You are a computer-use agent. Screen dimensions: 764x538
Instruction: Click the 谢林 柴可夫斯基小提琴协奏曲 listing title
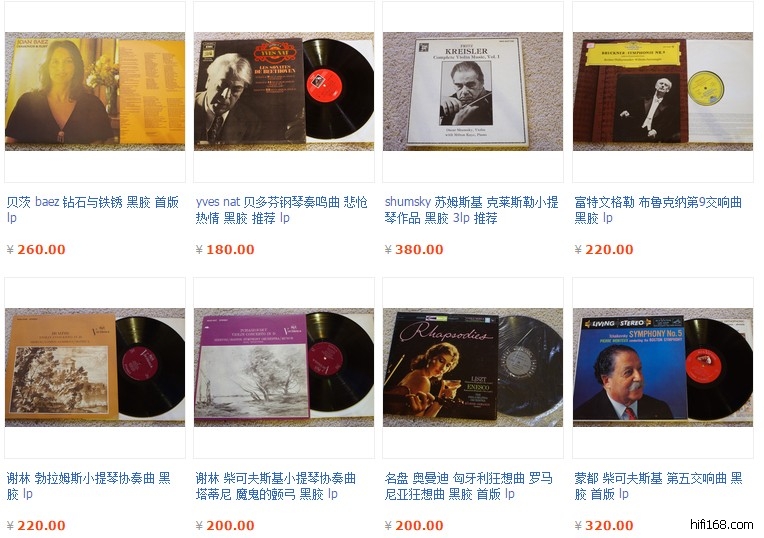click(x=276, y=486)
